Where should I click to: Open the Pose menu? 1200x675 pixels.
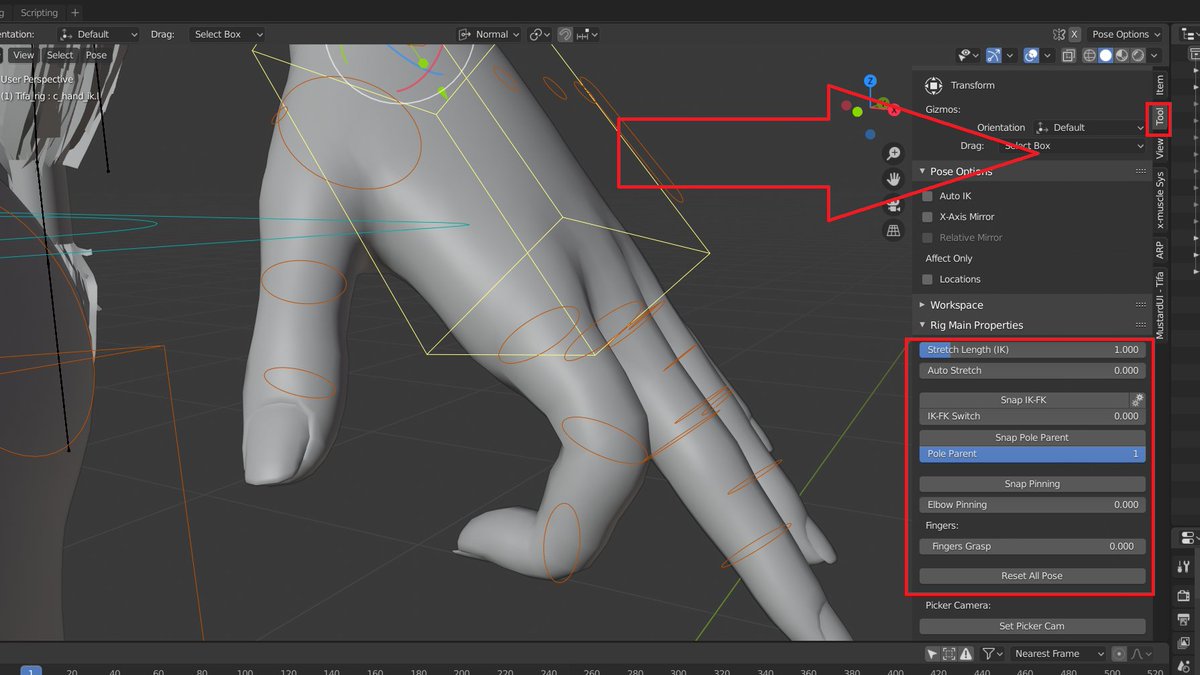click(96, 55)
